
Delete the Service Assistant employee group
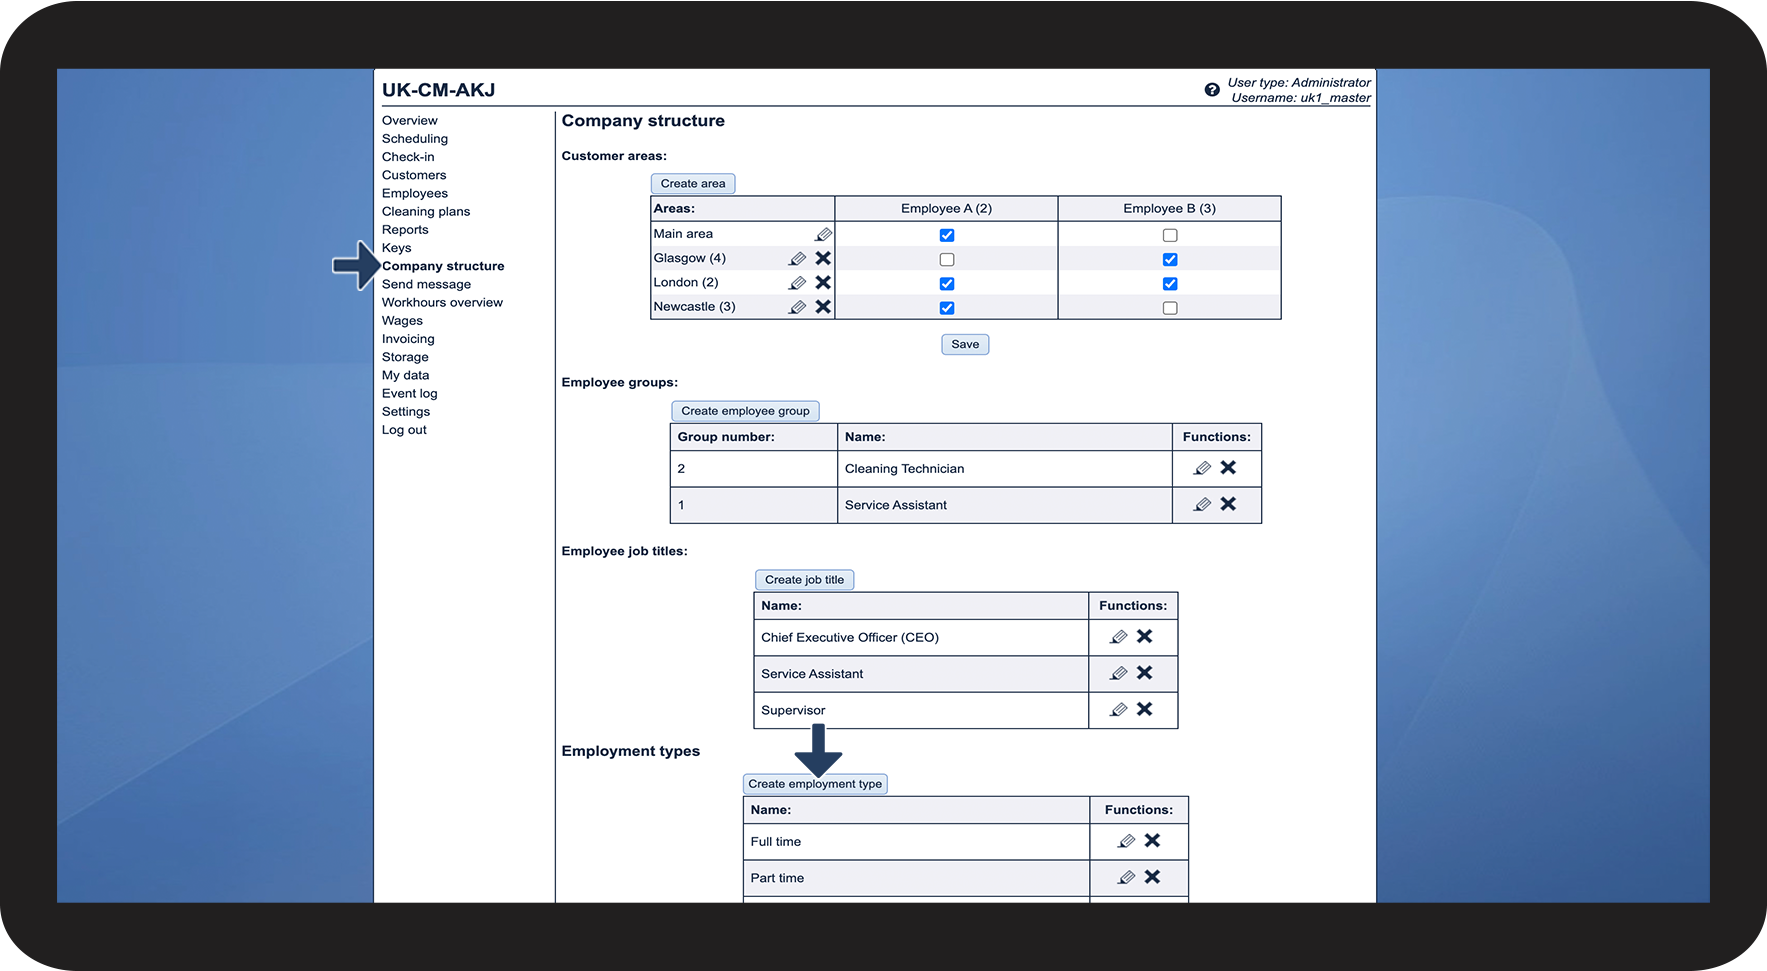coord(1228,504)
